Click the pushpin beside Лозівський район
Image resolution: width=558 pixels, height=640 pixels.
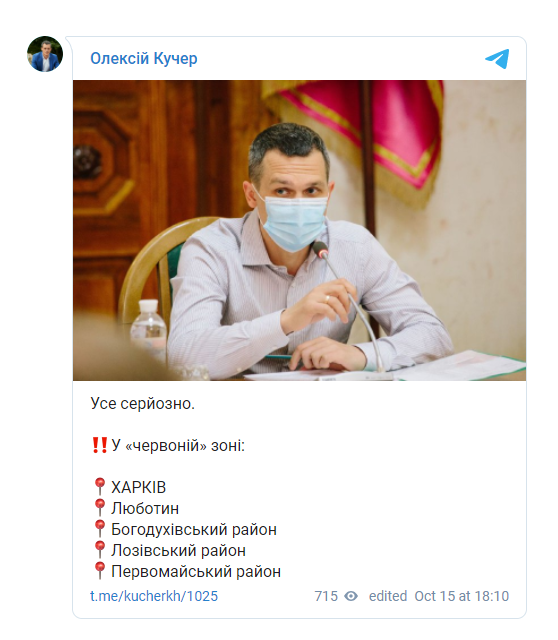pyautogui.click(x=99, y=550)
